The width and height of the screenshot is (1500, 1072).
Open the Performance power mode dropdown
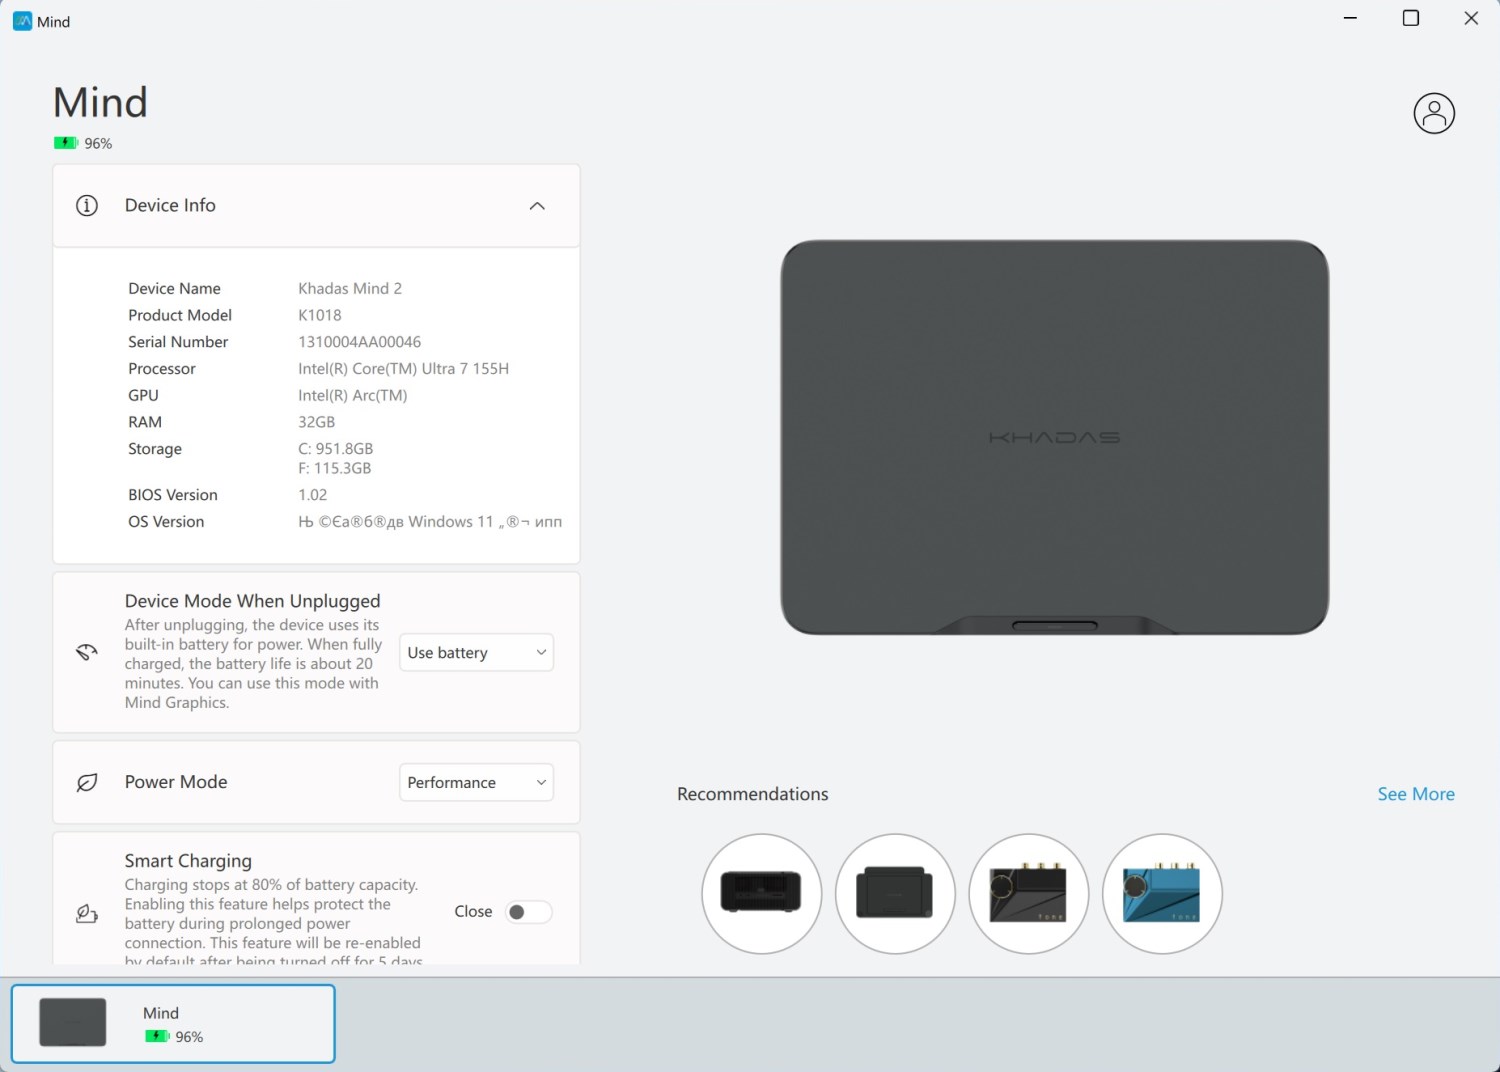[476, 782]
